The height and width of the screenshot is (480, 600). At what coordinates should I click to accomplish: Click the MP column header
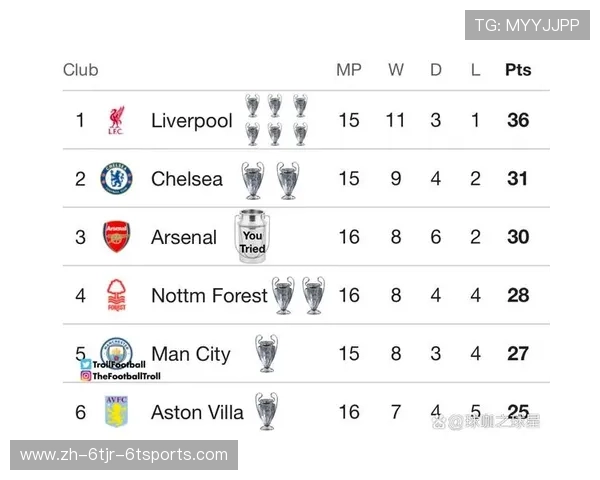[x=349, y=70]
